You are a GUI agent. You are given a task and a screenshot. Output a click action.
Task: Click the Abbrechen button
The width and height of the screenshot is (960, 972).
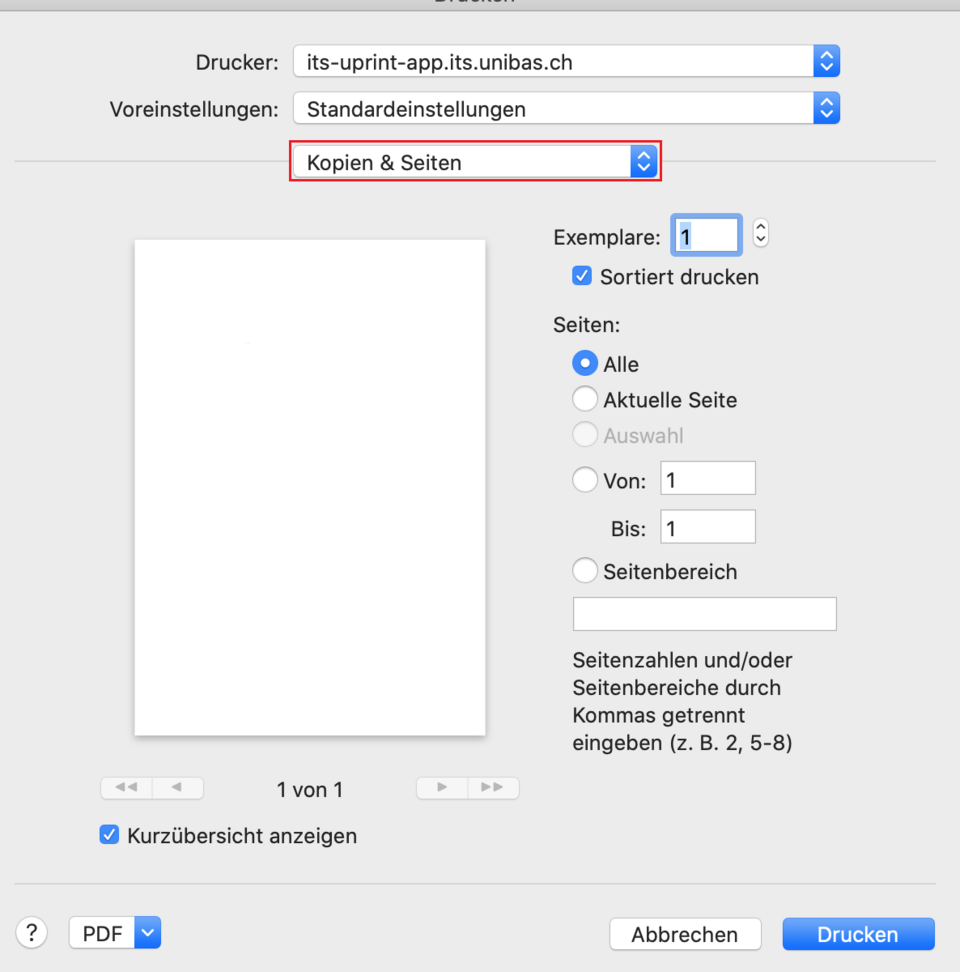(x=685, y=933)
